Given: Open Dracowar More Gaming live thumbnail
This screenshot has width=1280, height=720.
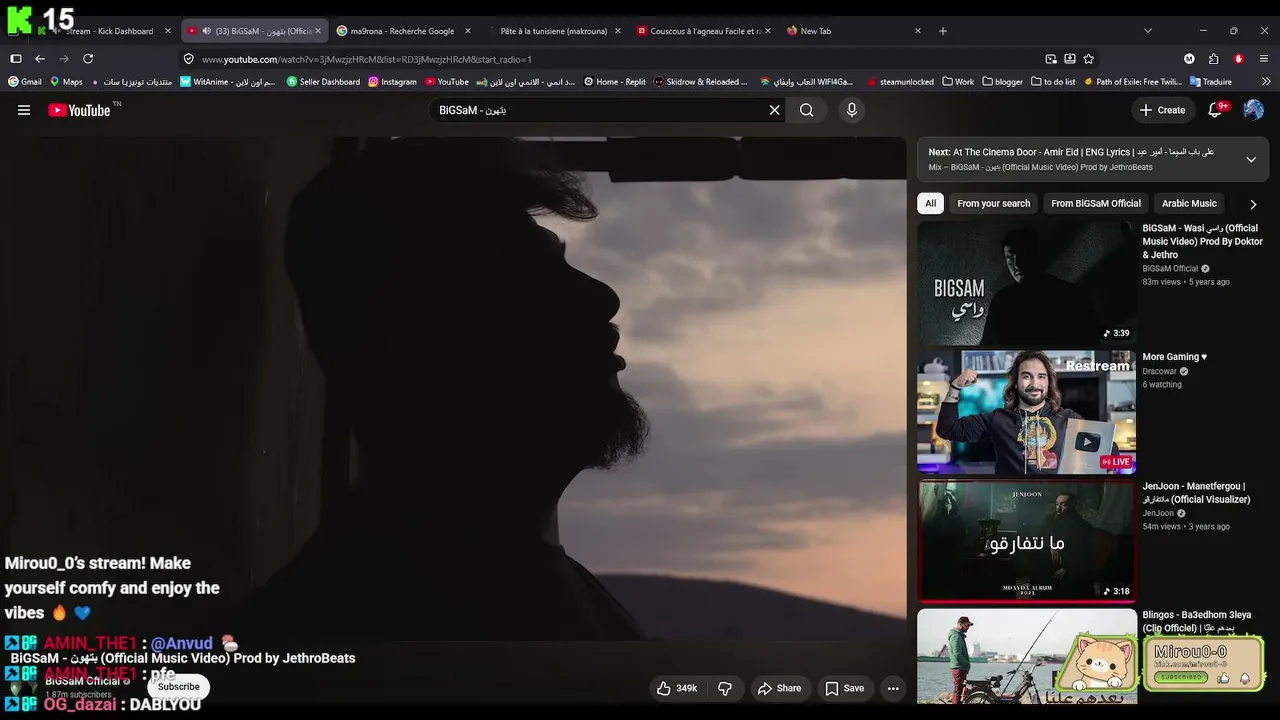Looking at the screenshot, I should (1026, 412).
